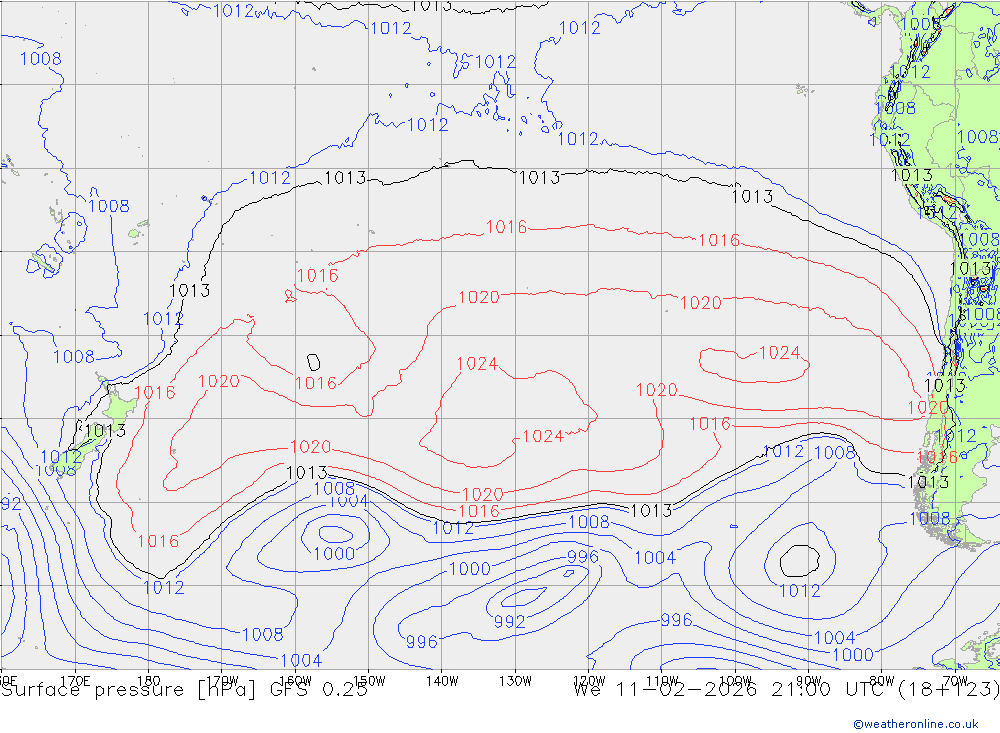The width and height of the screenshot is (1000, 733).
Task: Click the 'Surface pressure [hPa]' title text
Action: click(128, 690)
